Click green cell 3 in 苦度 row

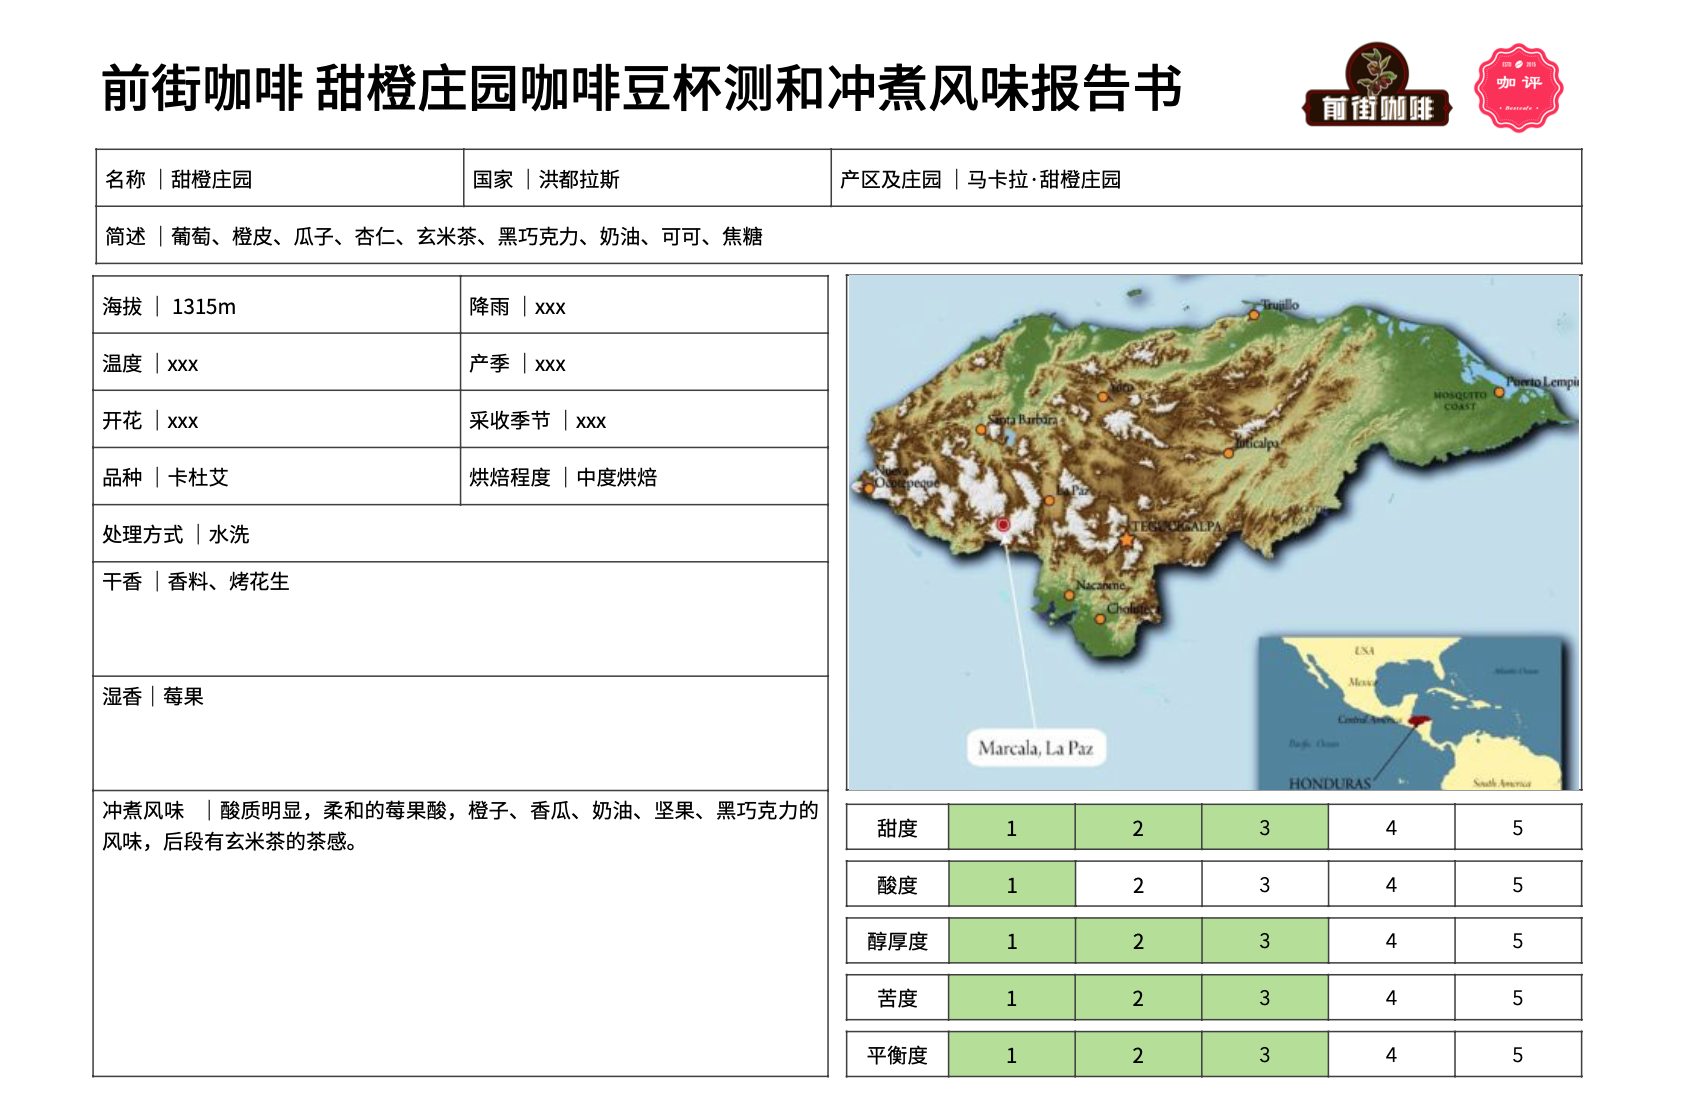click(1264, 998)
